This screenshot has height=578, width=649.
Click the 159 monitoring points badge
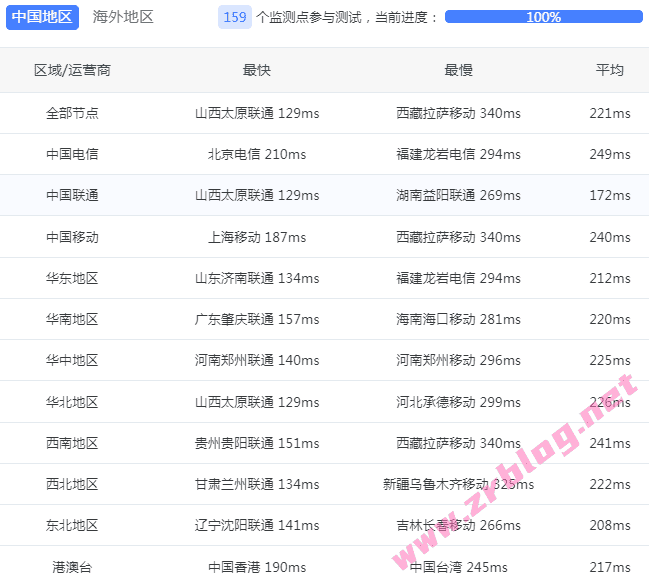(235, 17)
